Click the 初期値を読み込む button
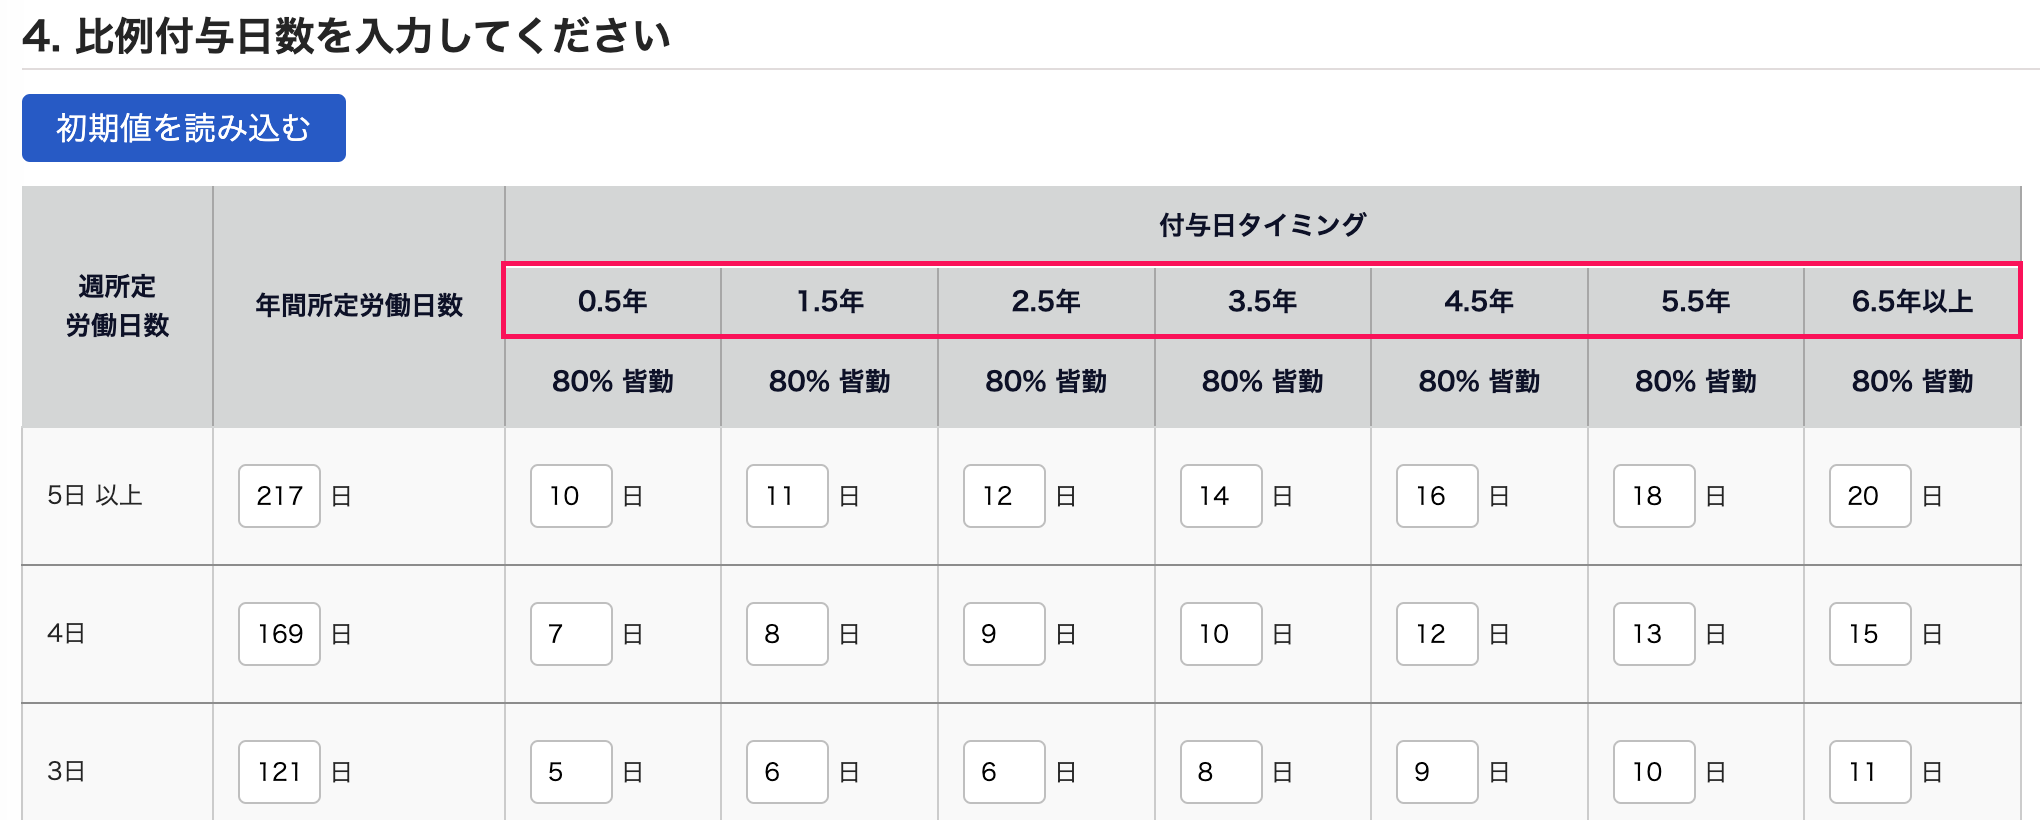Image resolution: width=2040 pixels, height=820 pixels. click(x=184, y=128)
